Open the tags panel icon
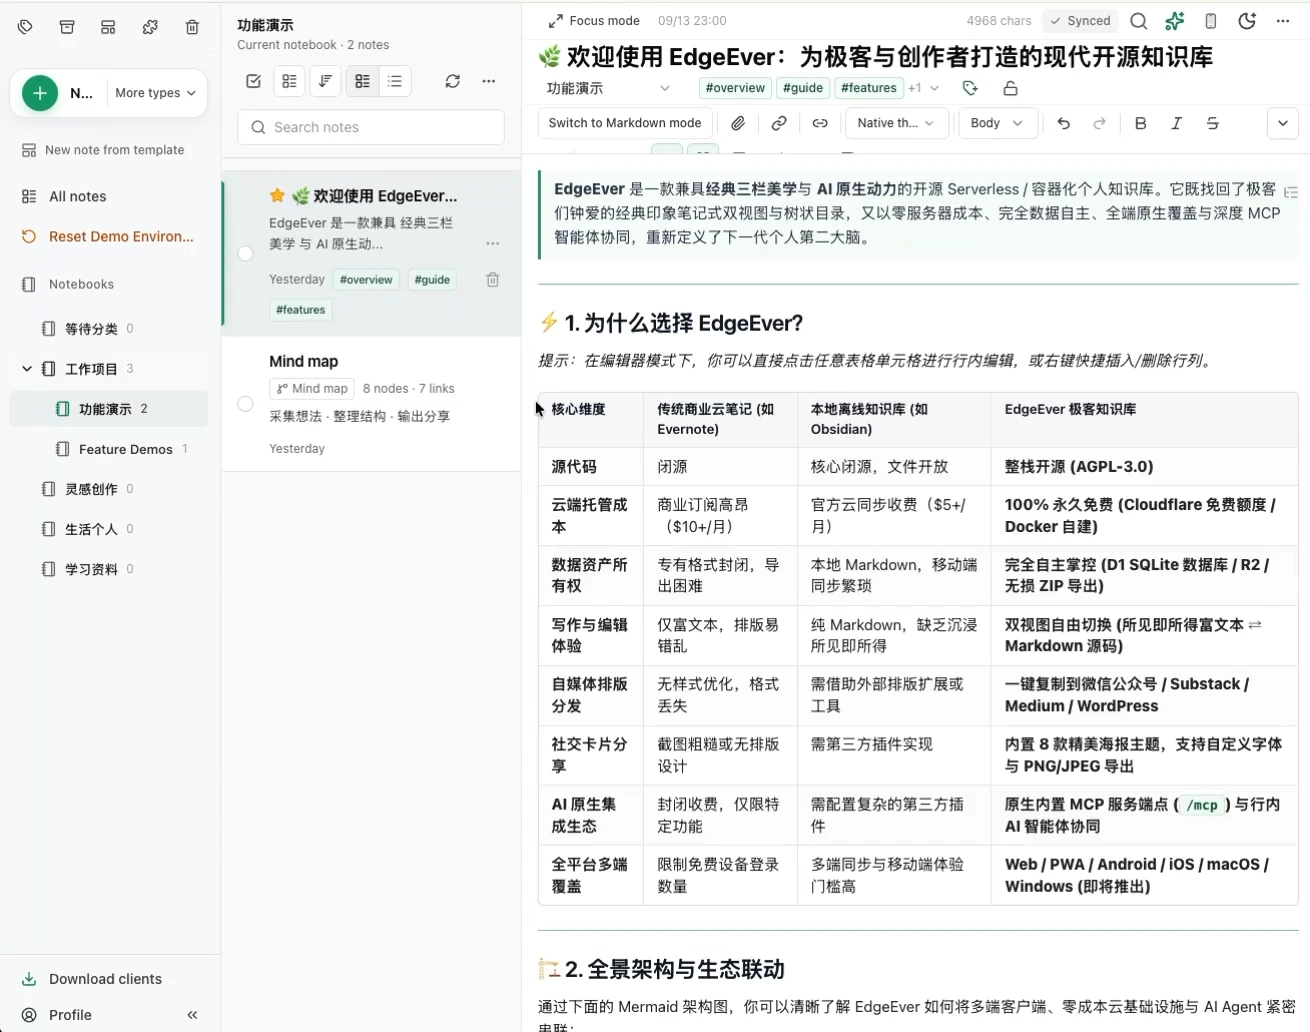The image size is (1310, 1032). 25,27
